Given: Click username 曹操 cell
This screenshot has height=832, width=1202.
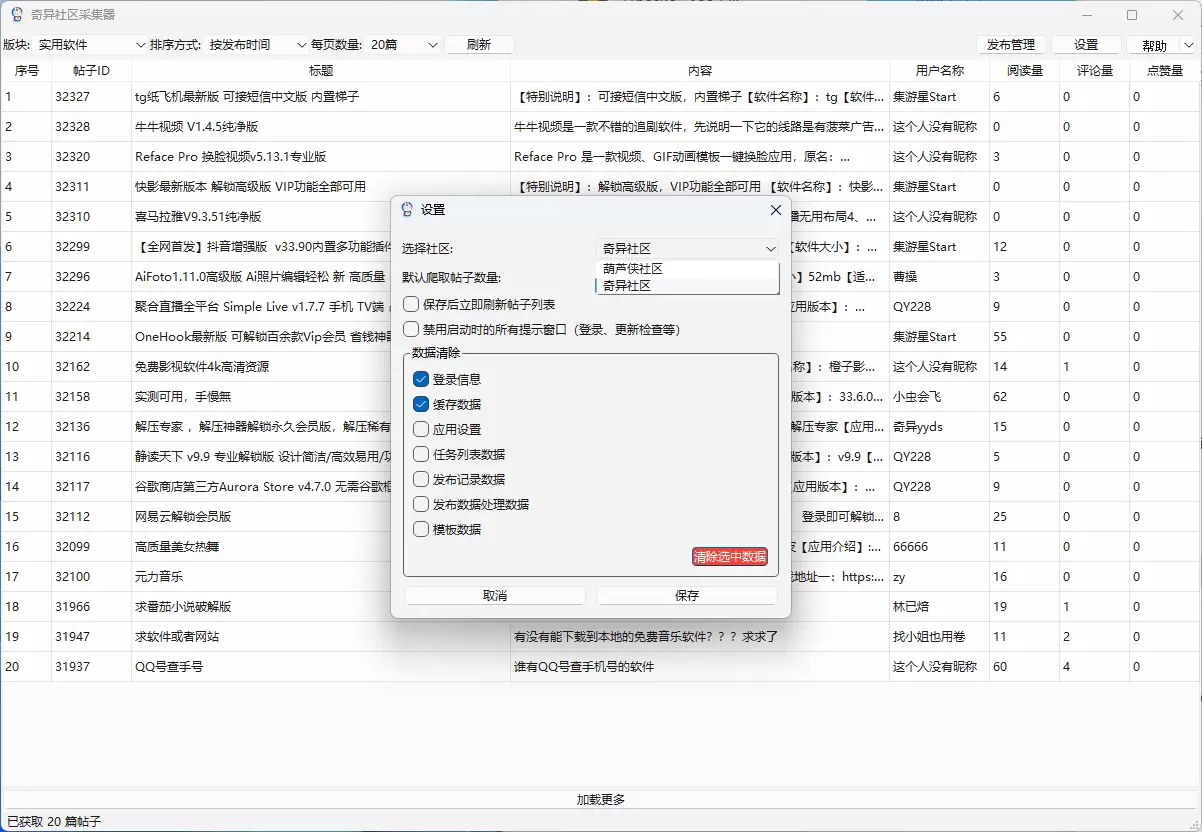Looking at the screenshot, I should [940, 277].
